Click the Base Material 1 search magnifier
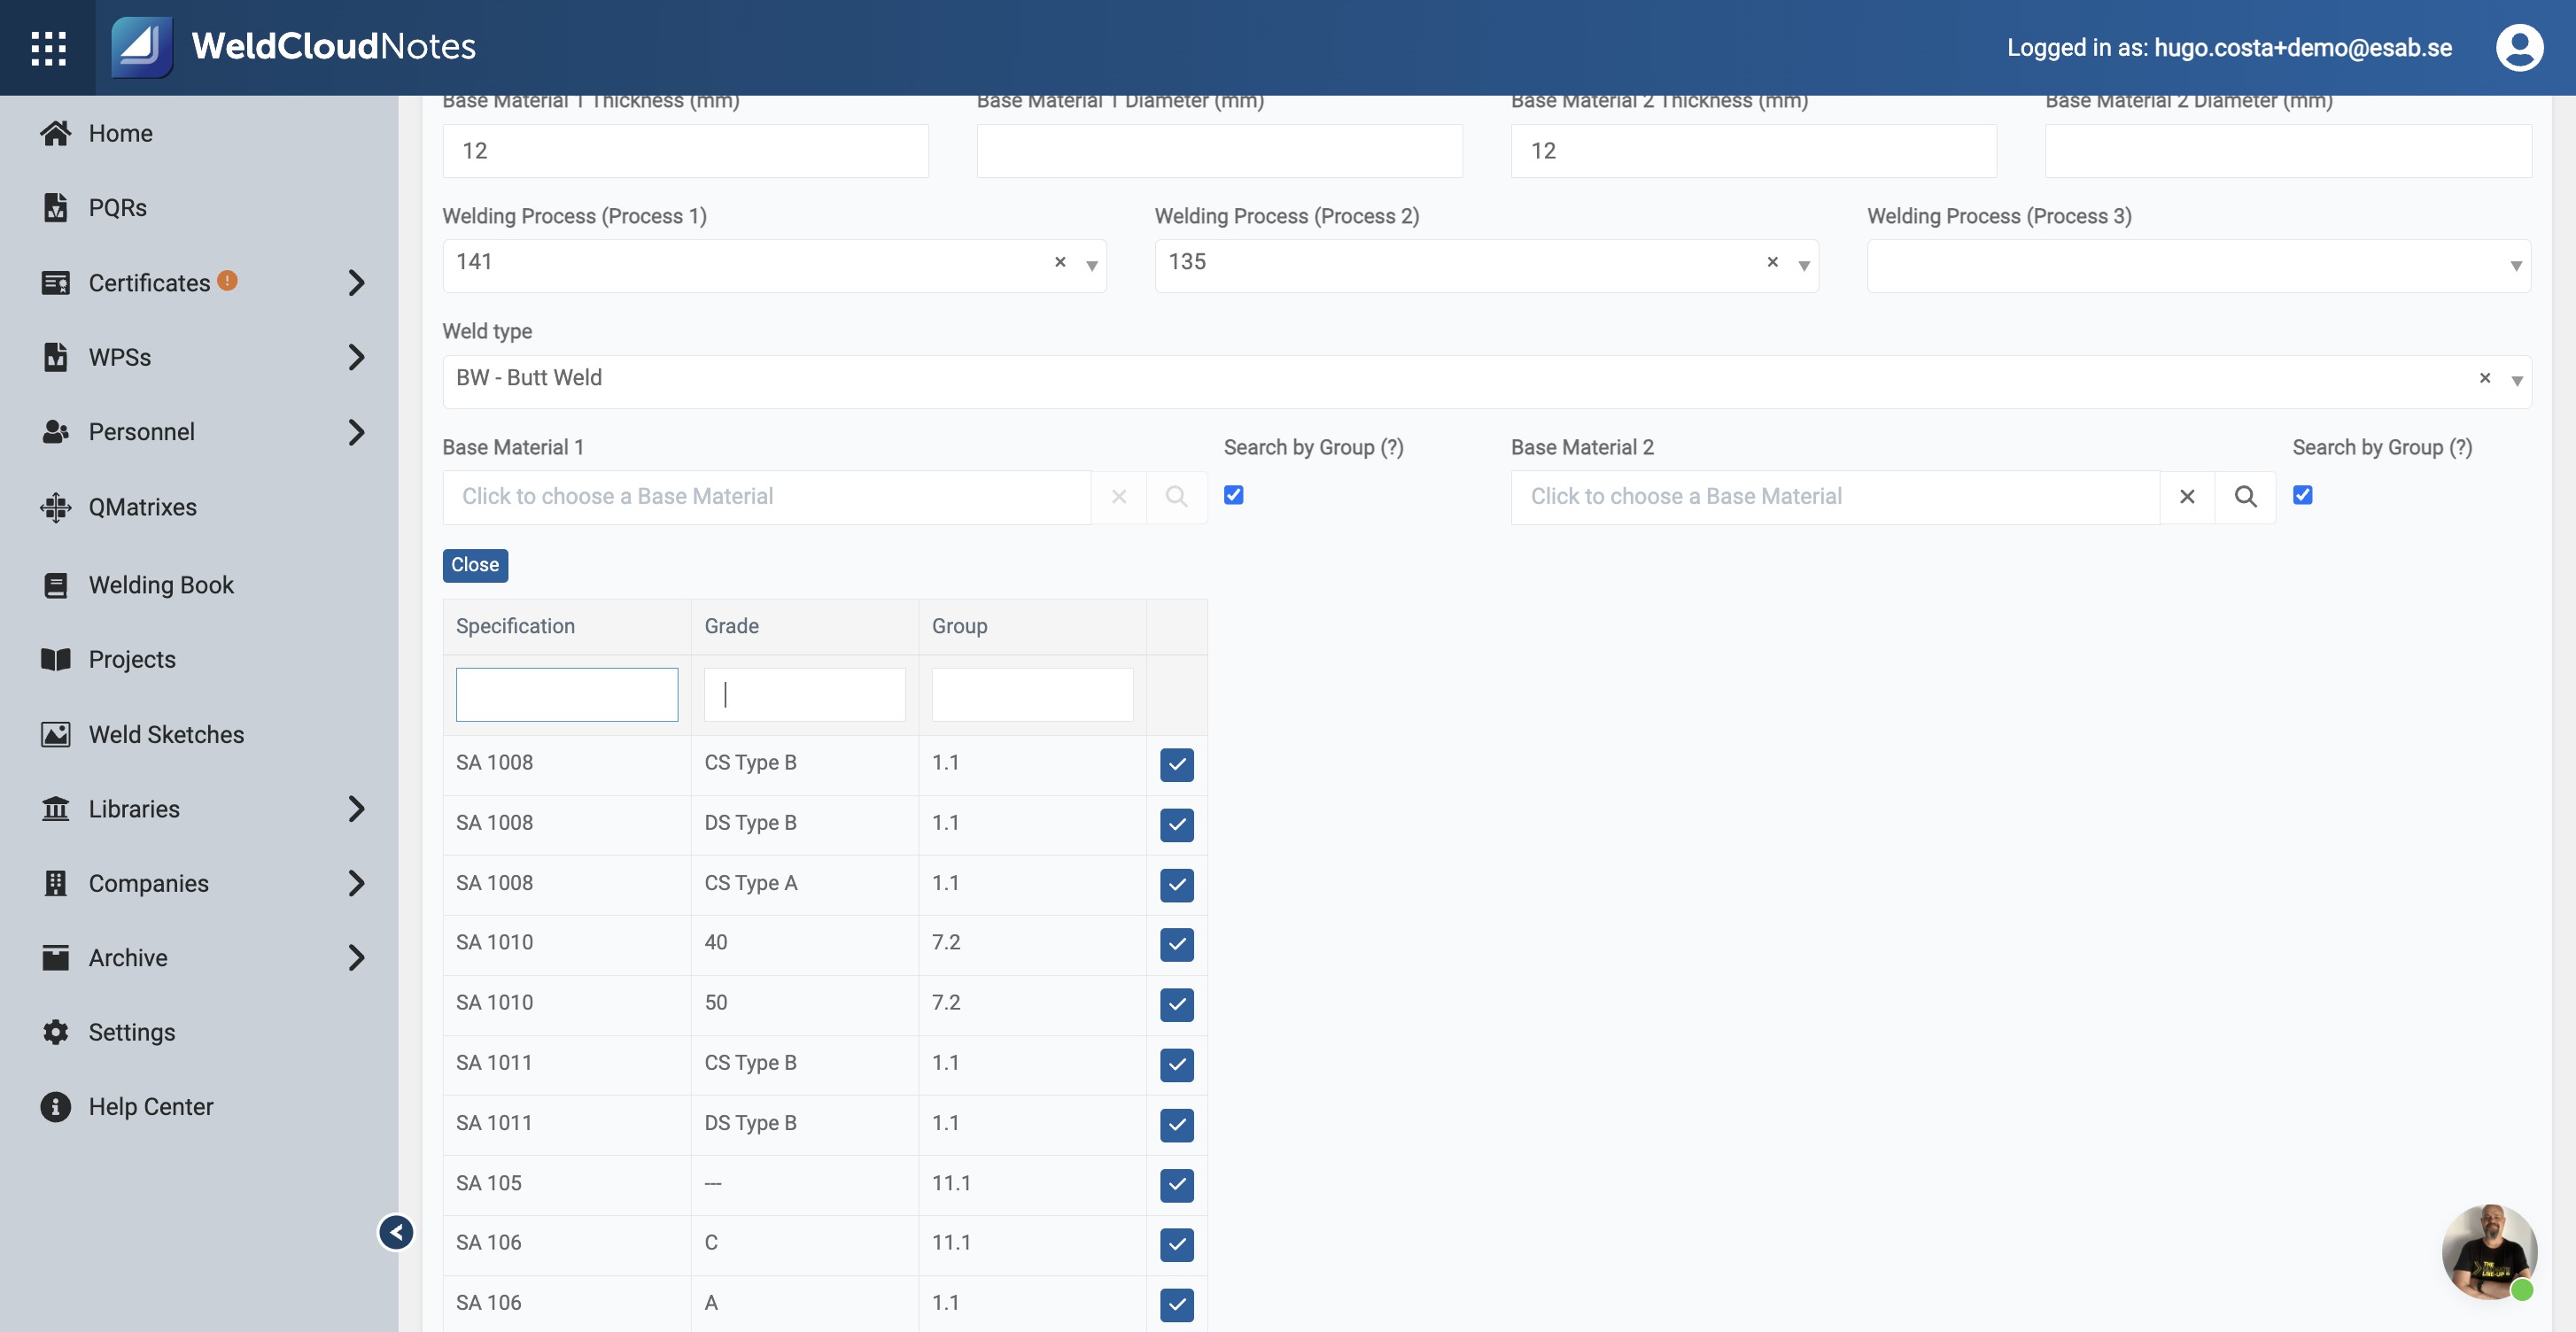Screen dimensions: 2576x1332 pyautogui.click(x=1176, y=497)
